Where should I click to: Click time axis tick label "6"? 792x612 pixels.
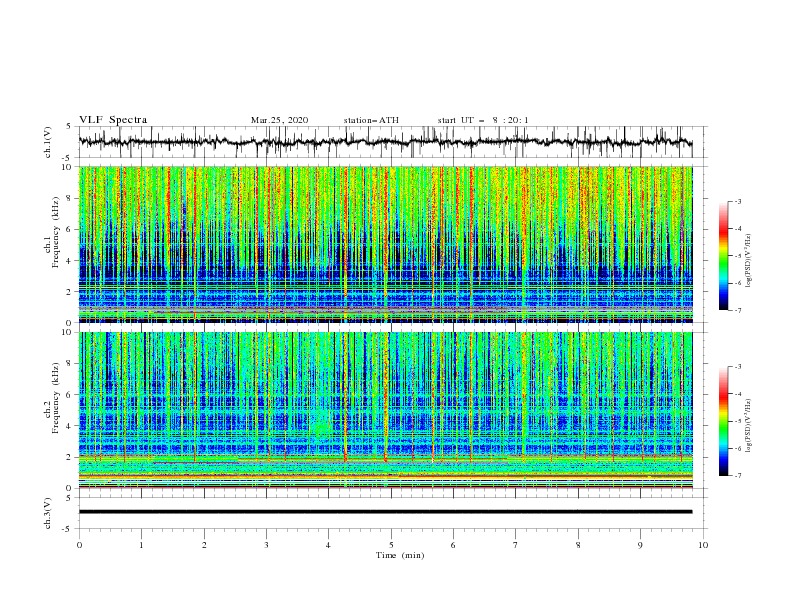pyautogui.click(x=454, y=545)
